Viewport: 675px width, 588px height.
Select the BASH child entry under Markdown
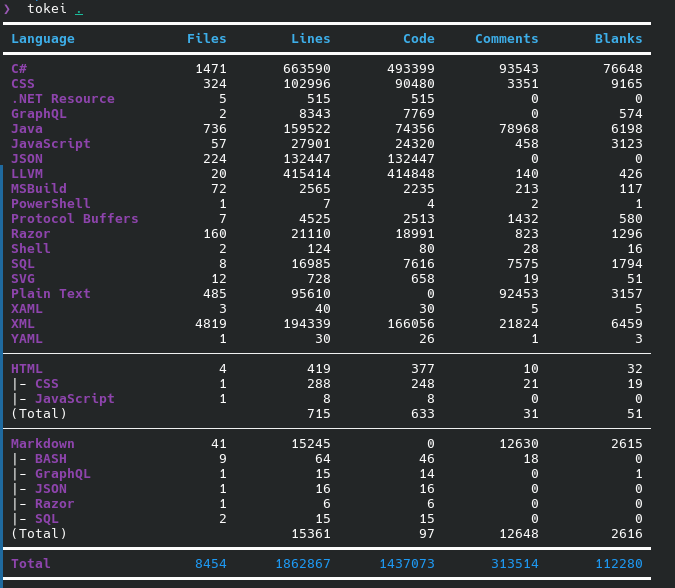click(x=51, y=459)
